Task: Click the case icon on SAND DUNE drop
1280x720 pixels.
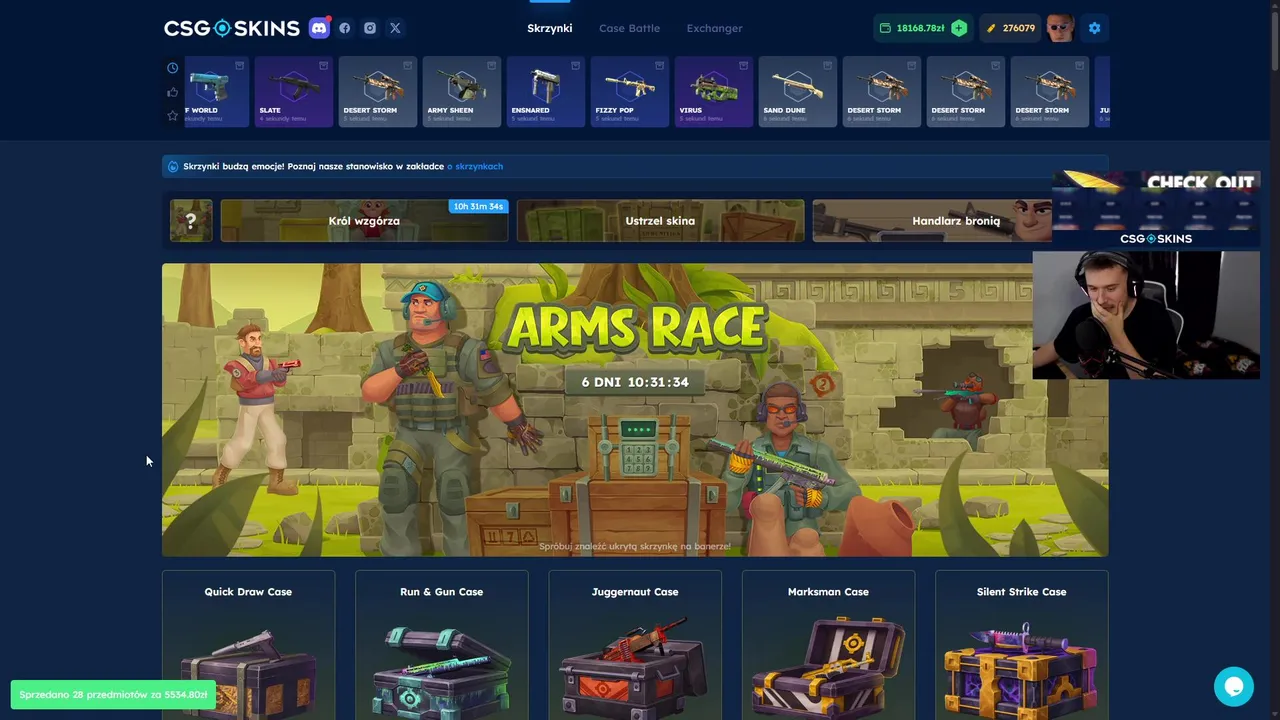Action: point(827,65)
